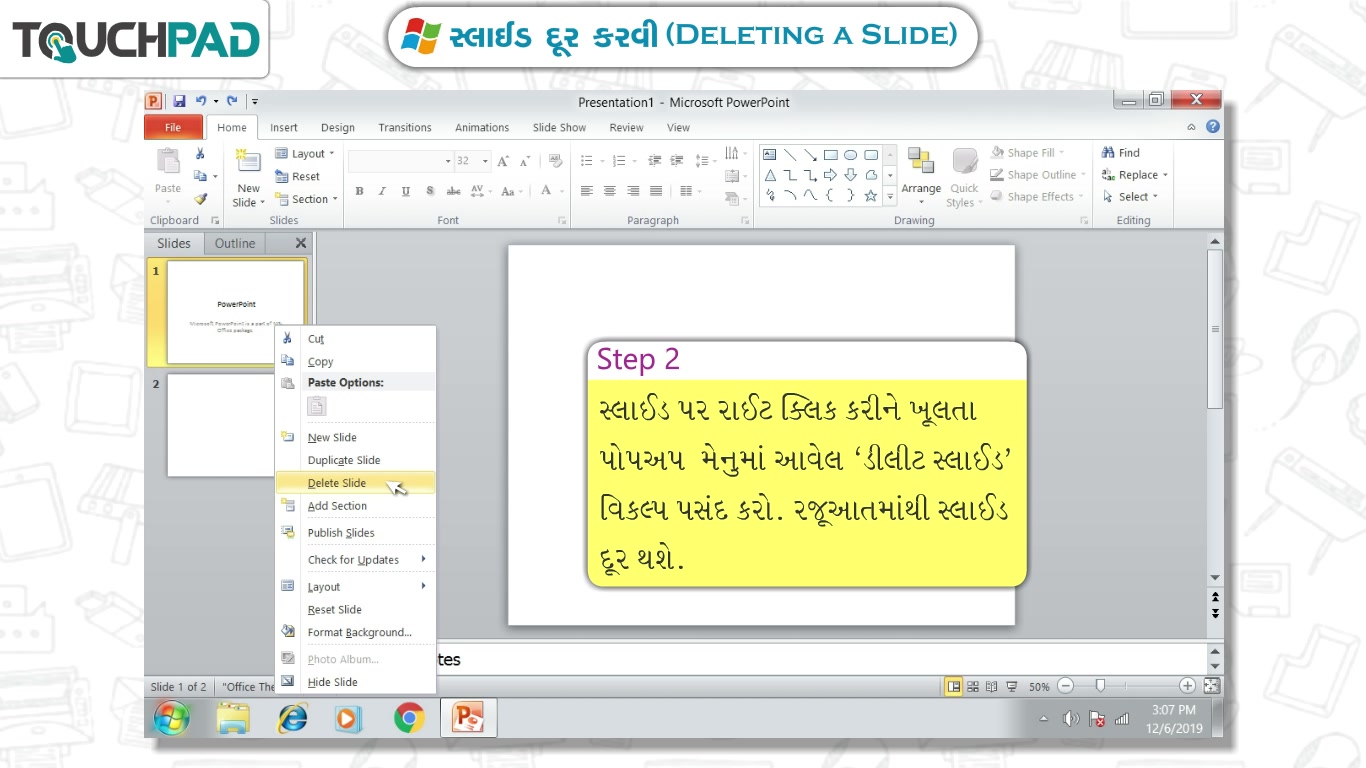Start Slide Show from status bar icon
The height and width of the screenshot is (768, 1366).
(1012, 686)
